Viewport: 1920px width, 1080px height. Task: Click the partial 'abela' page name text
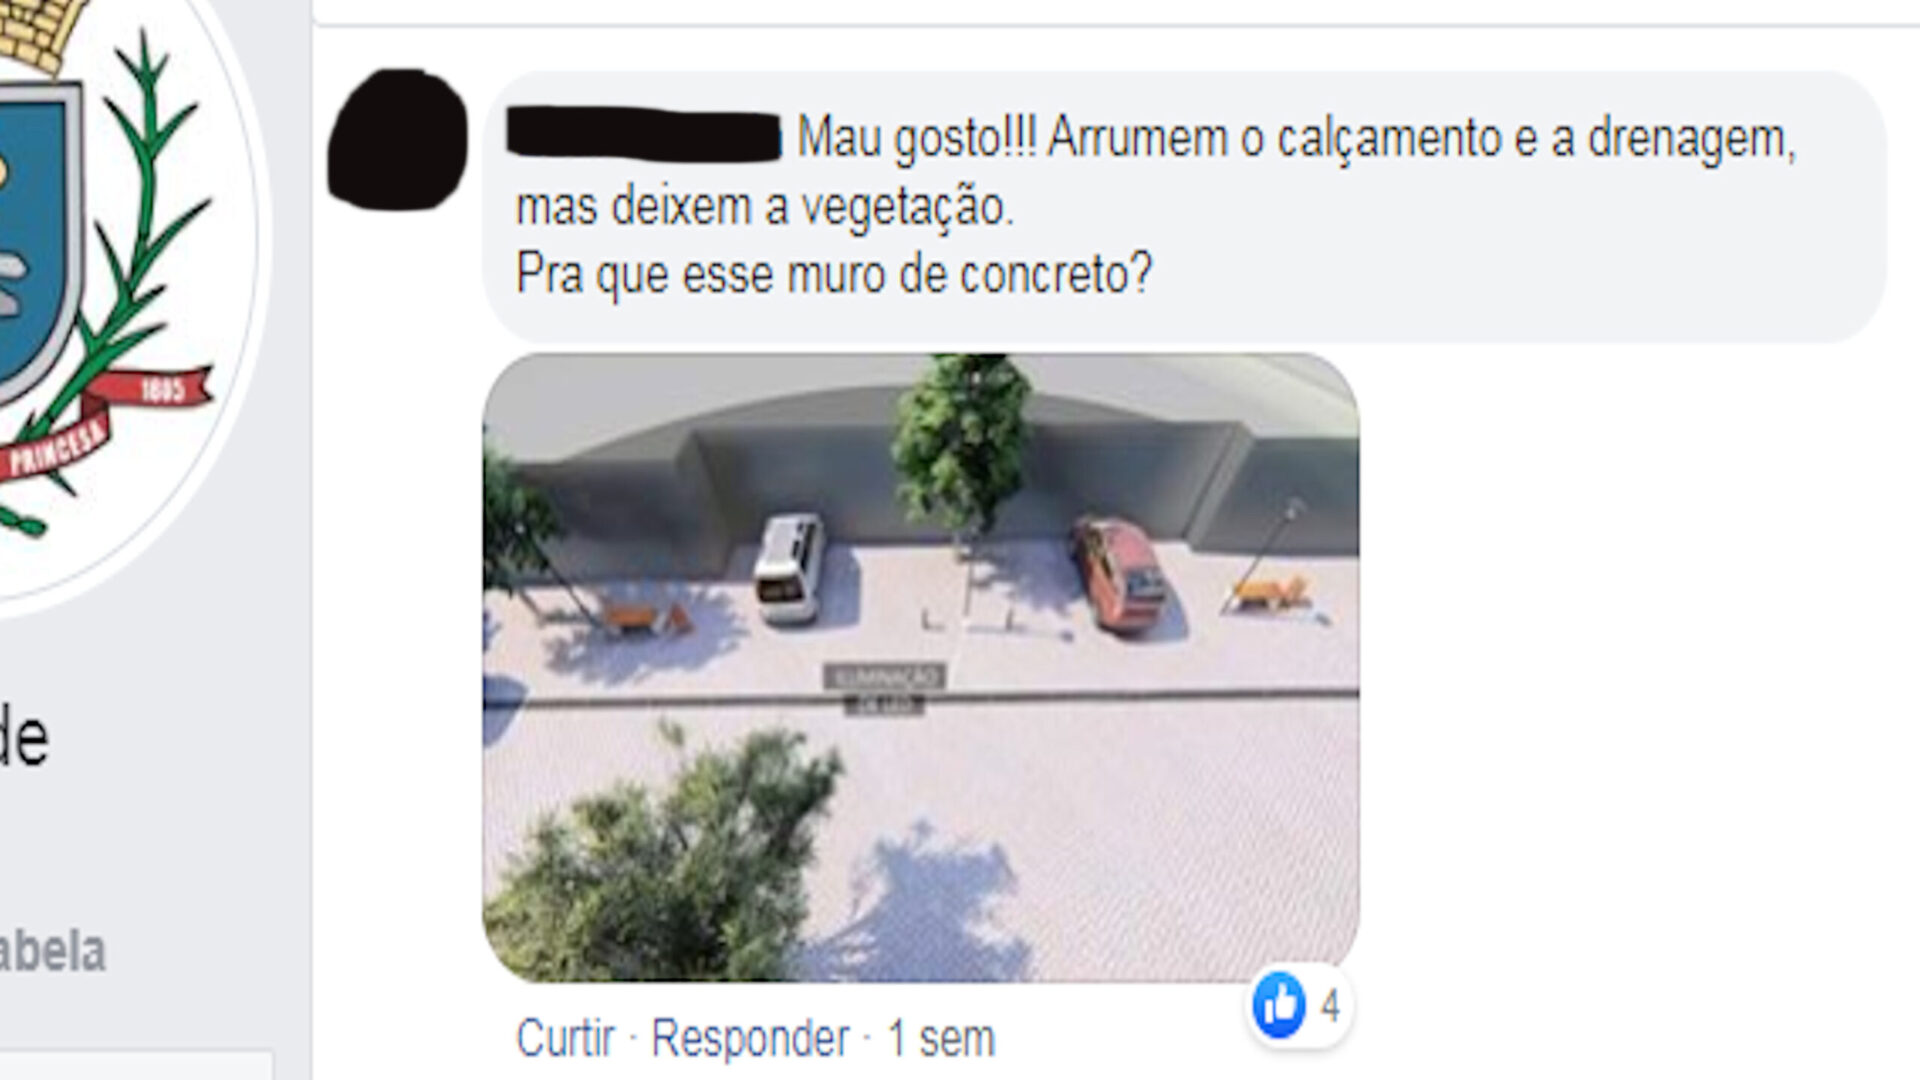point(52,951)
